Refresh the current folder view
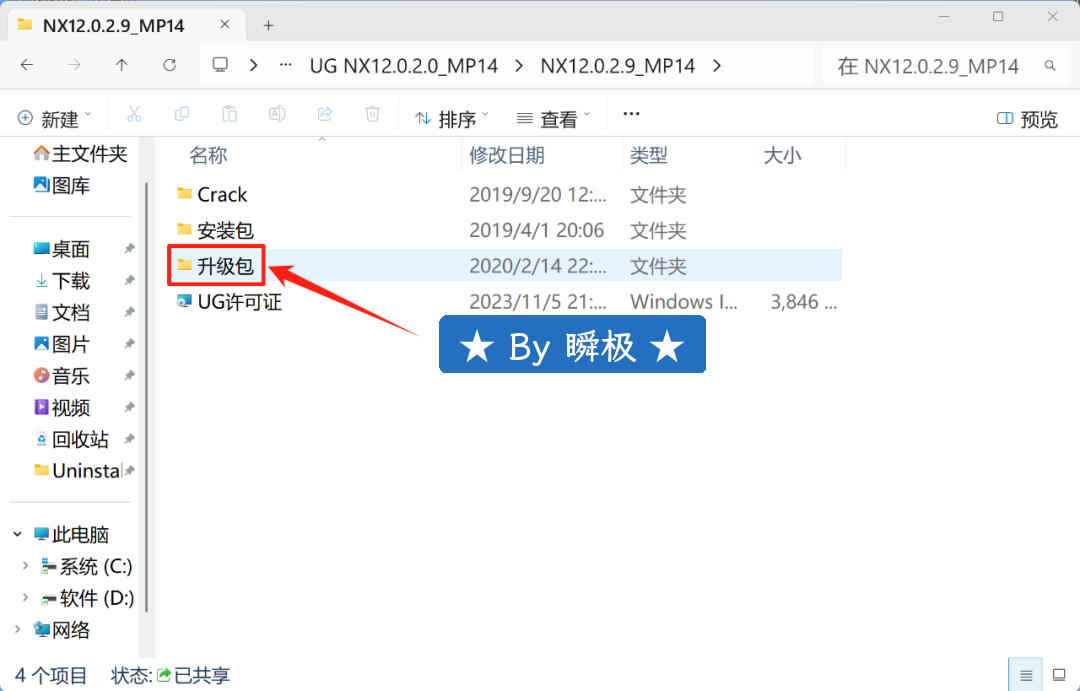 [x=170, y=65]
